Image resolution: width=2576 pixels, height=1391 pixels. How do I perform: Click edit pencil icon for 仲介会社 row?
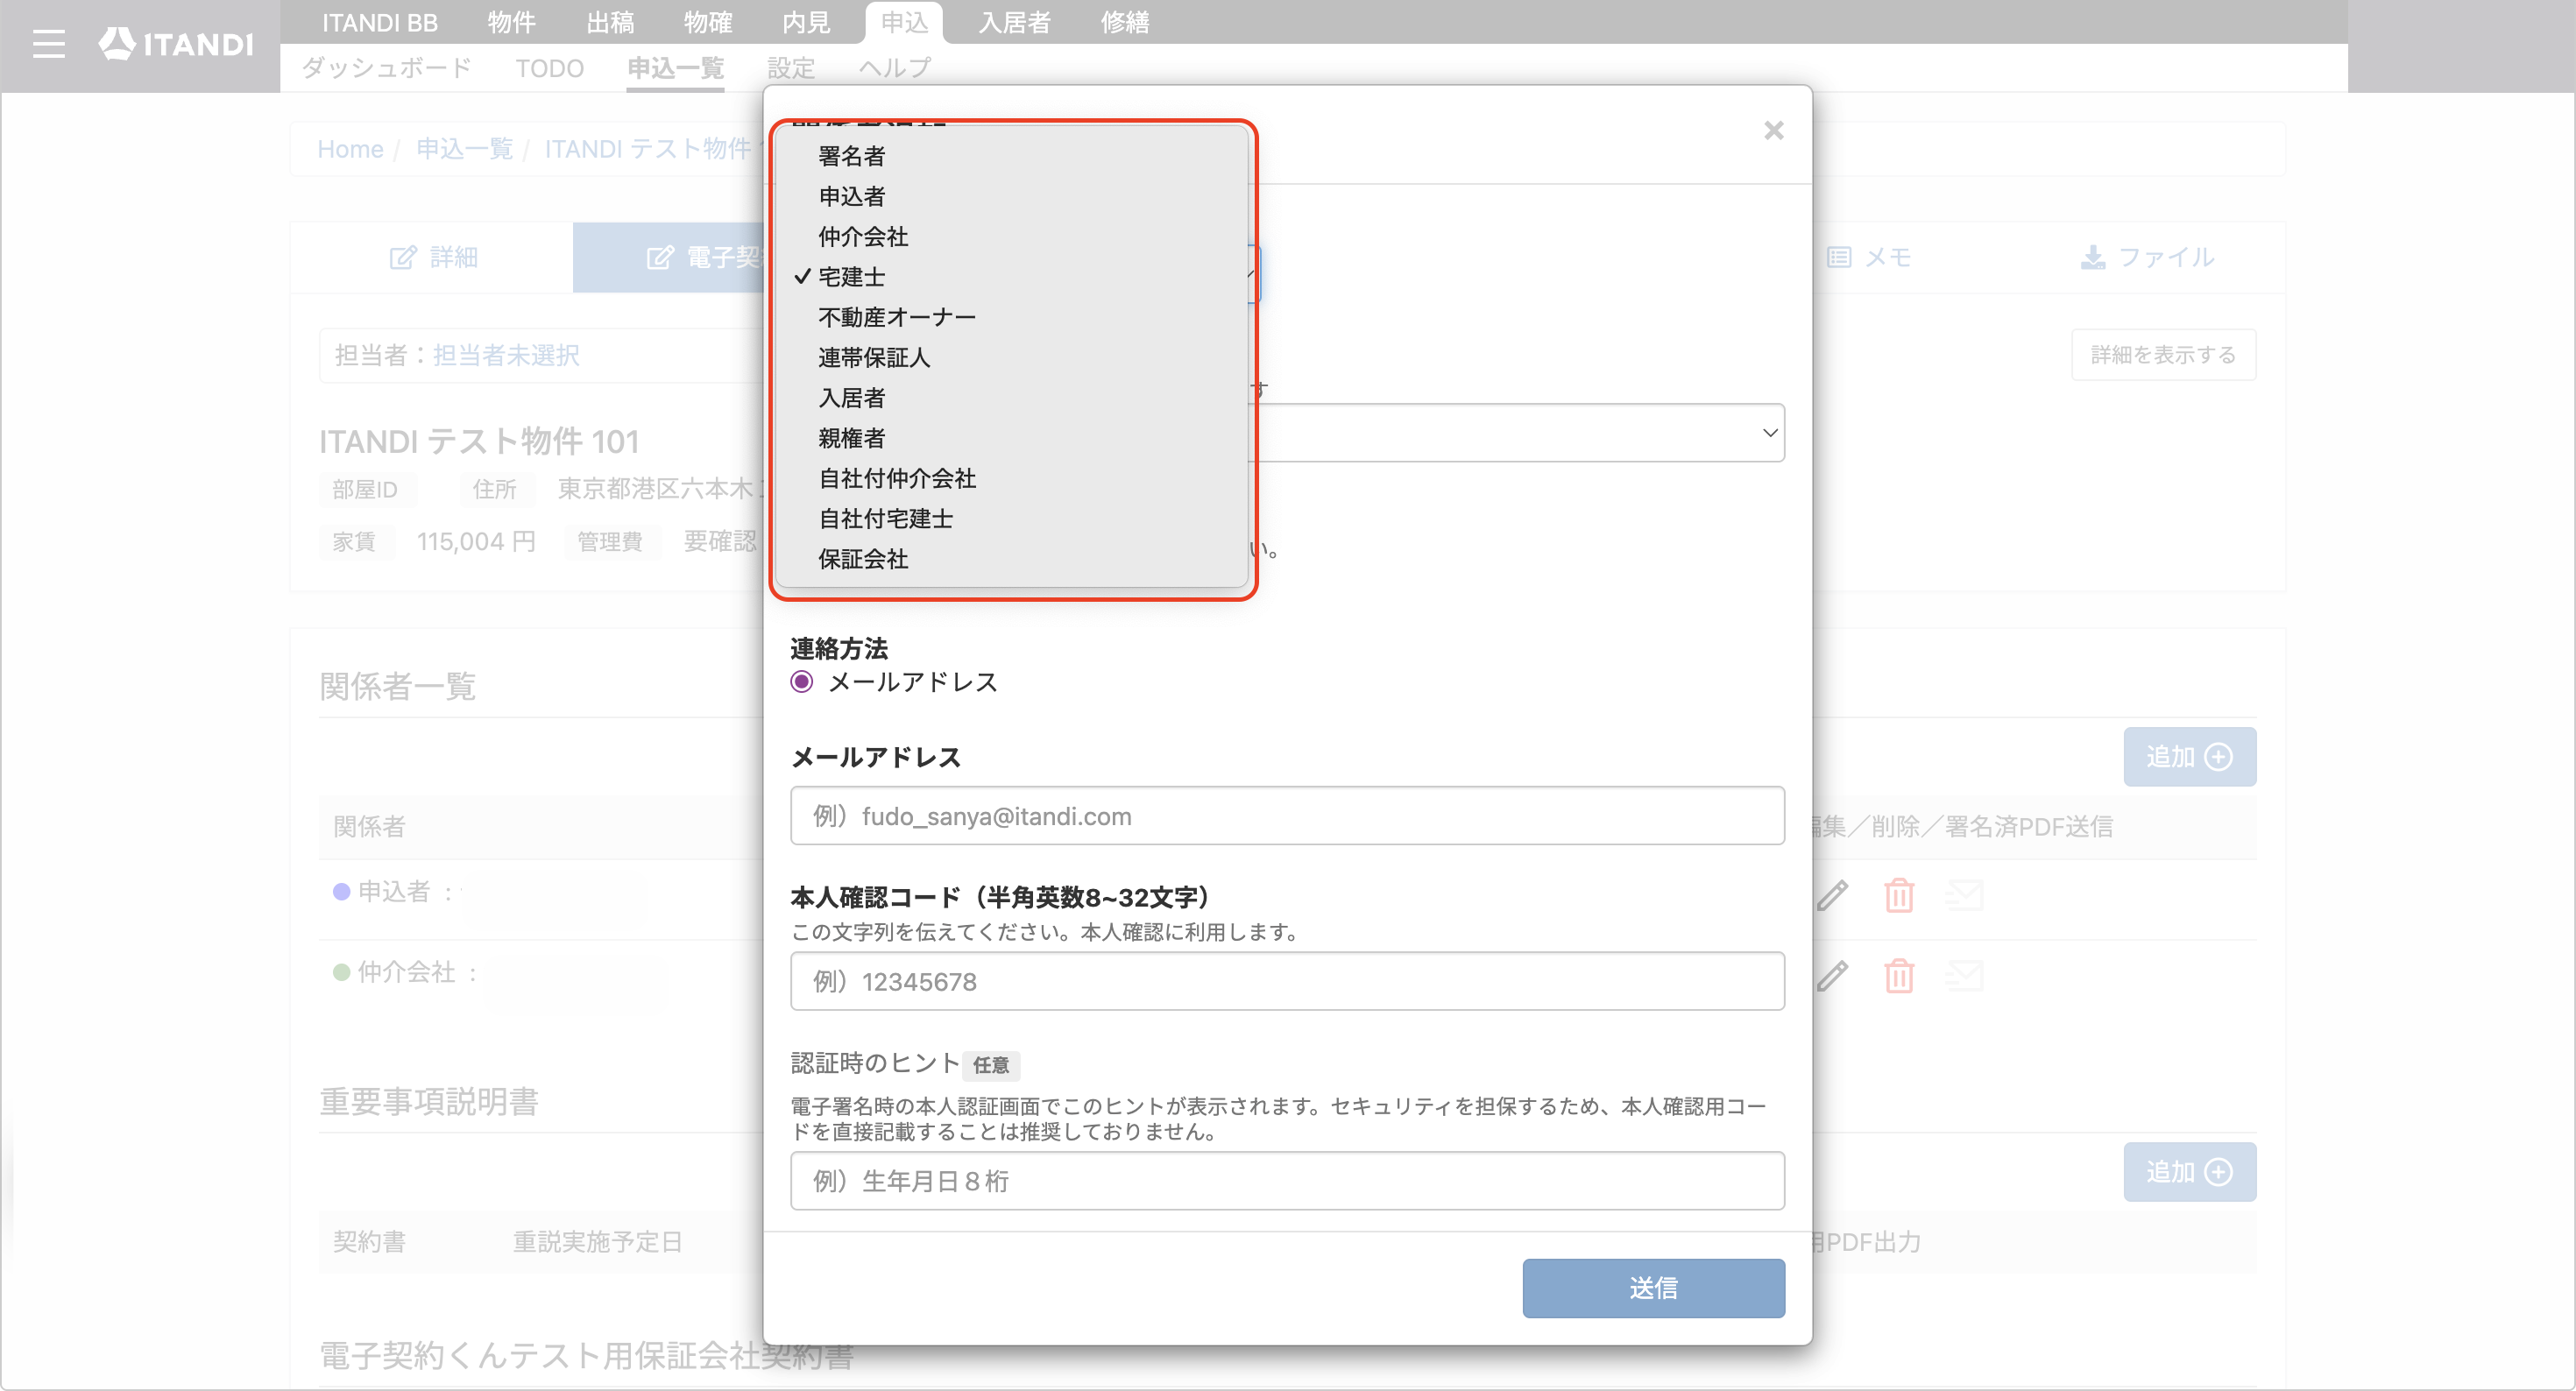[1832, 975]
